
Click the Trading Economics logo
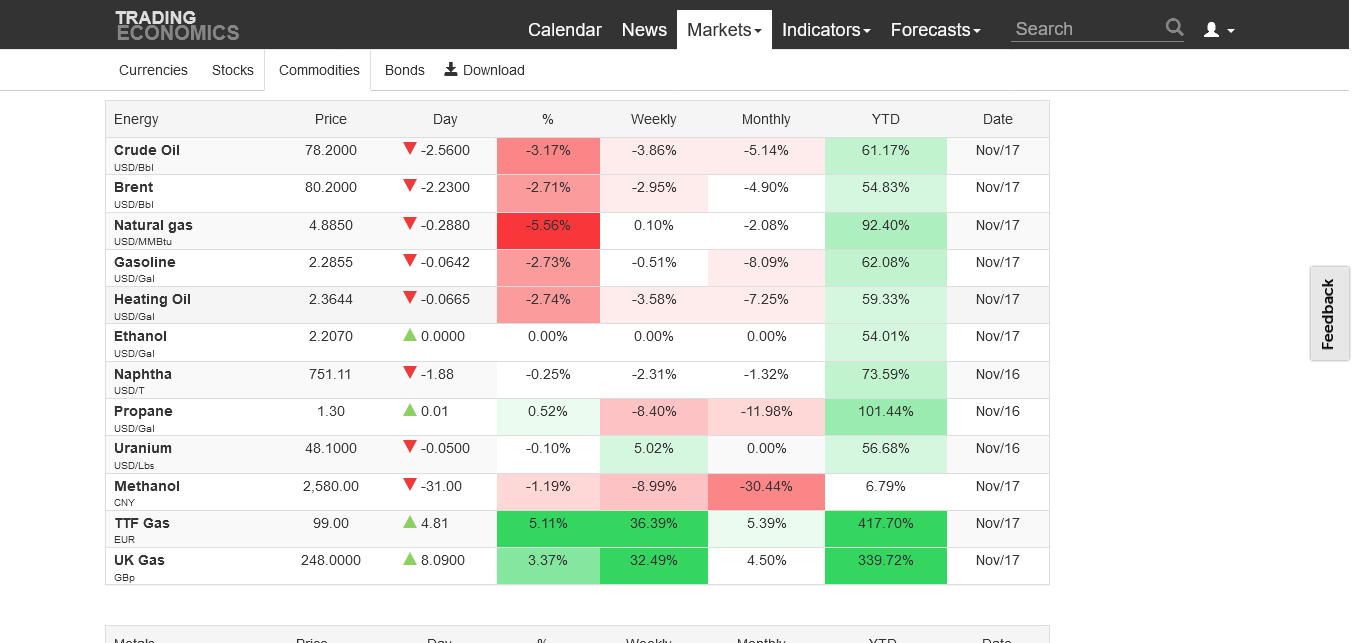coord(177,25)
